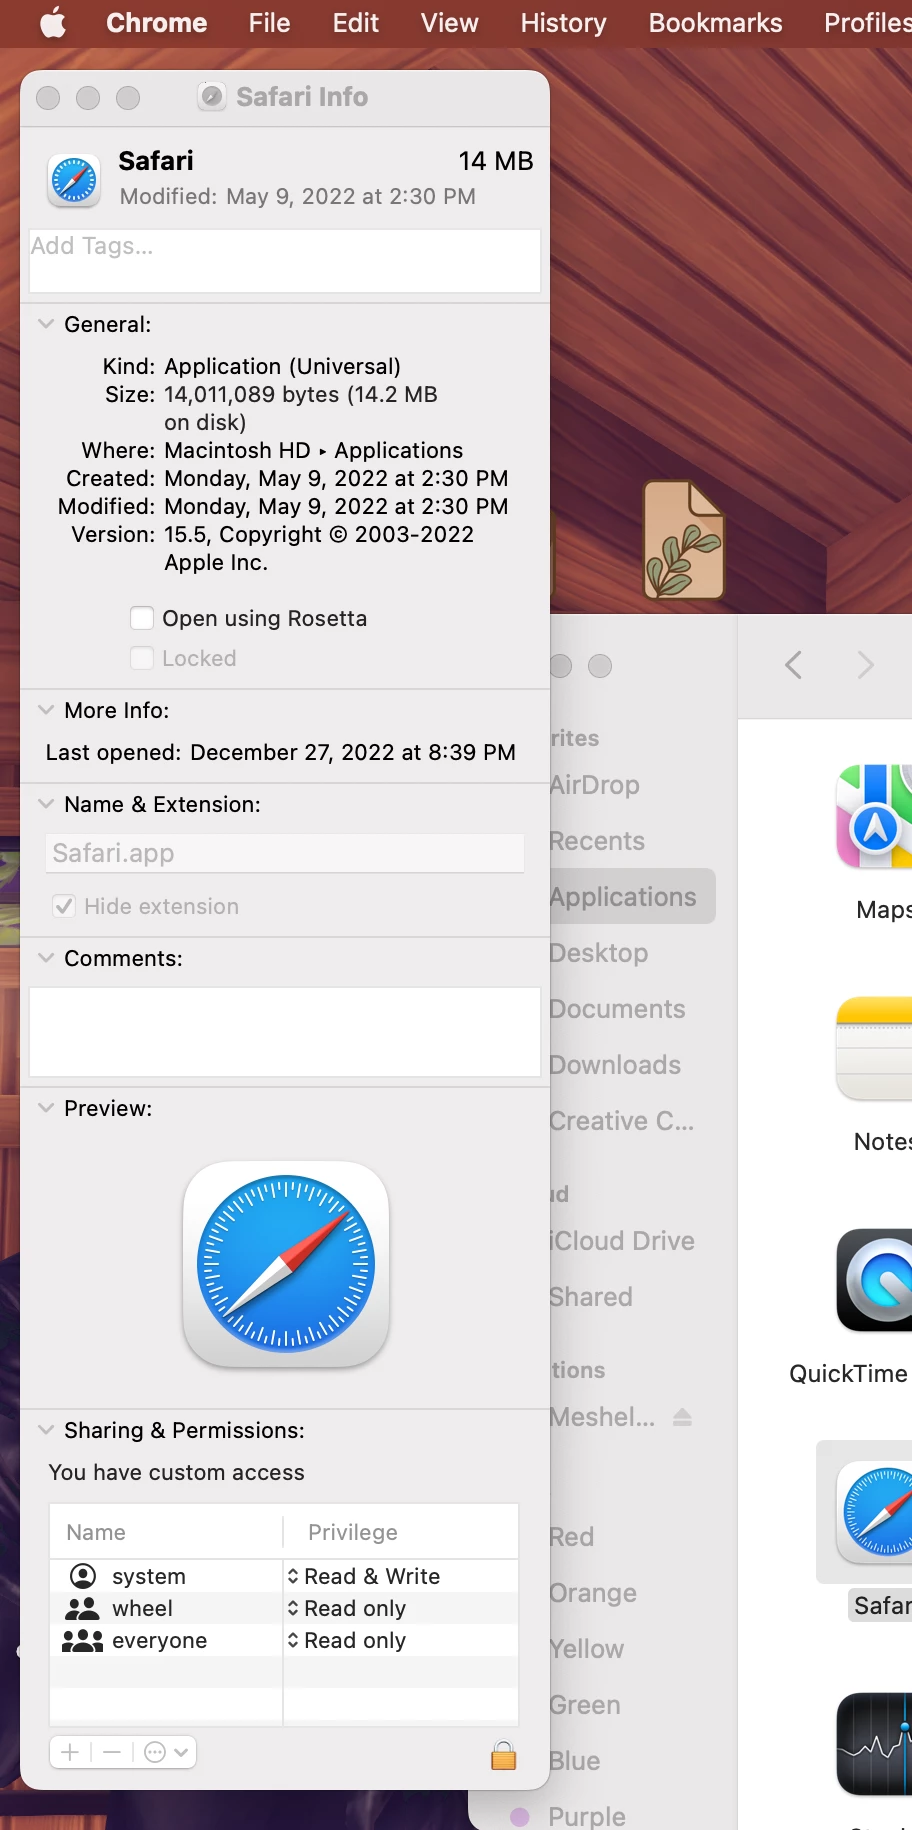
Task: Select Applications in Finder sidebar
Action: 632,897
